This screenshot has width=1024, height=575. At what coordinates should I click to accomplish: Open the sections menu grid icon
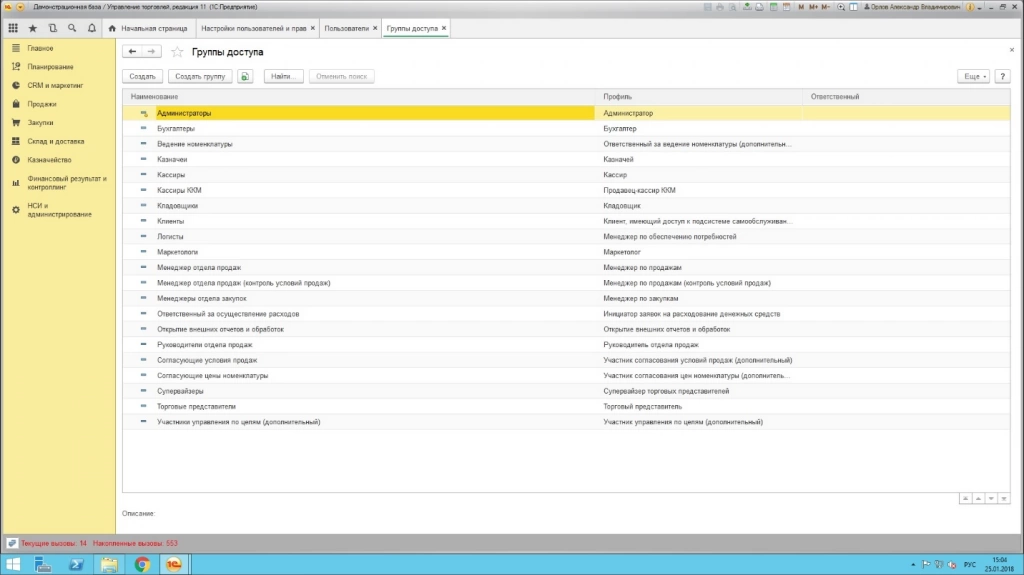point(13,28)
